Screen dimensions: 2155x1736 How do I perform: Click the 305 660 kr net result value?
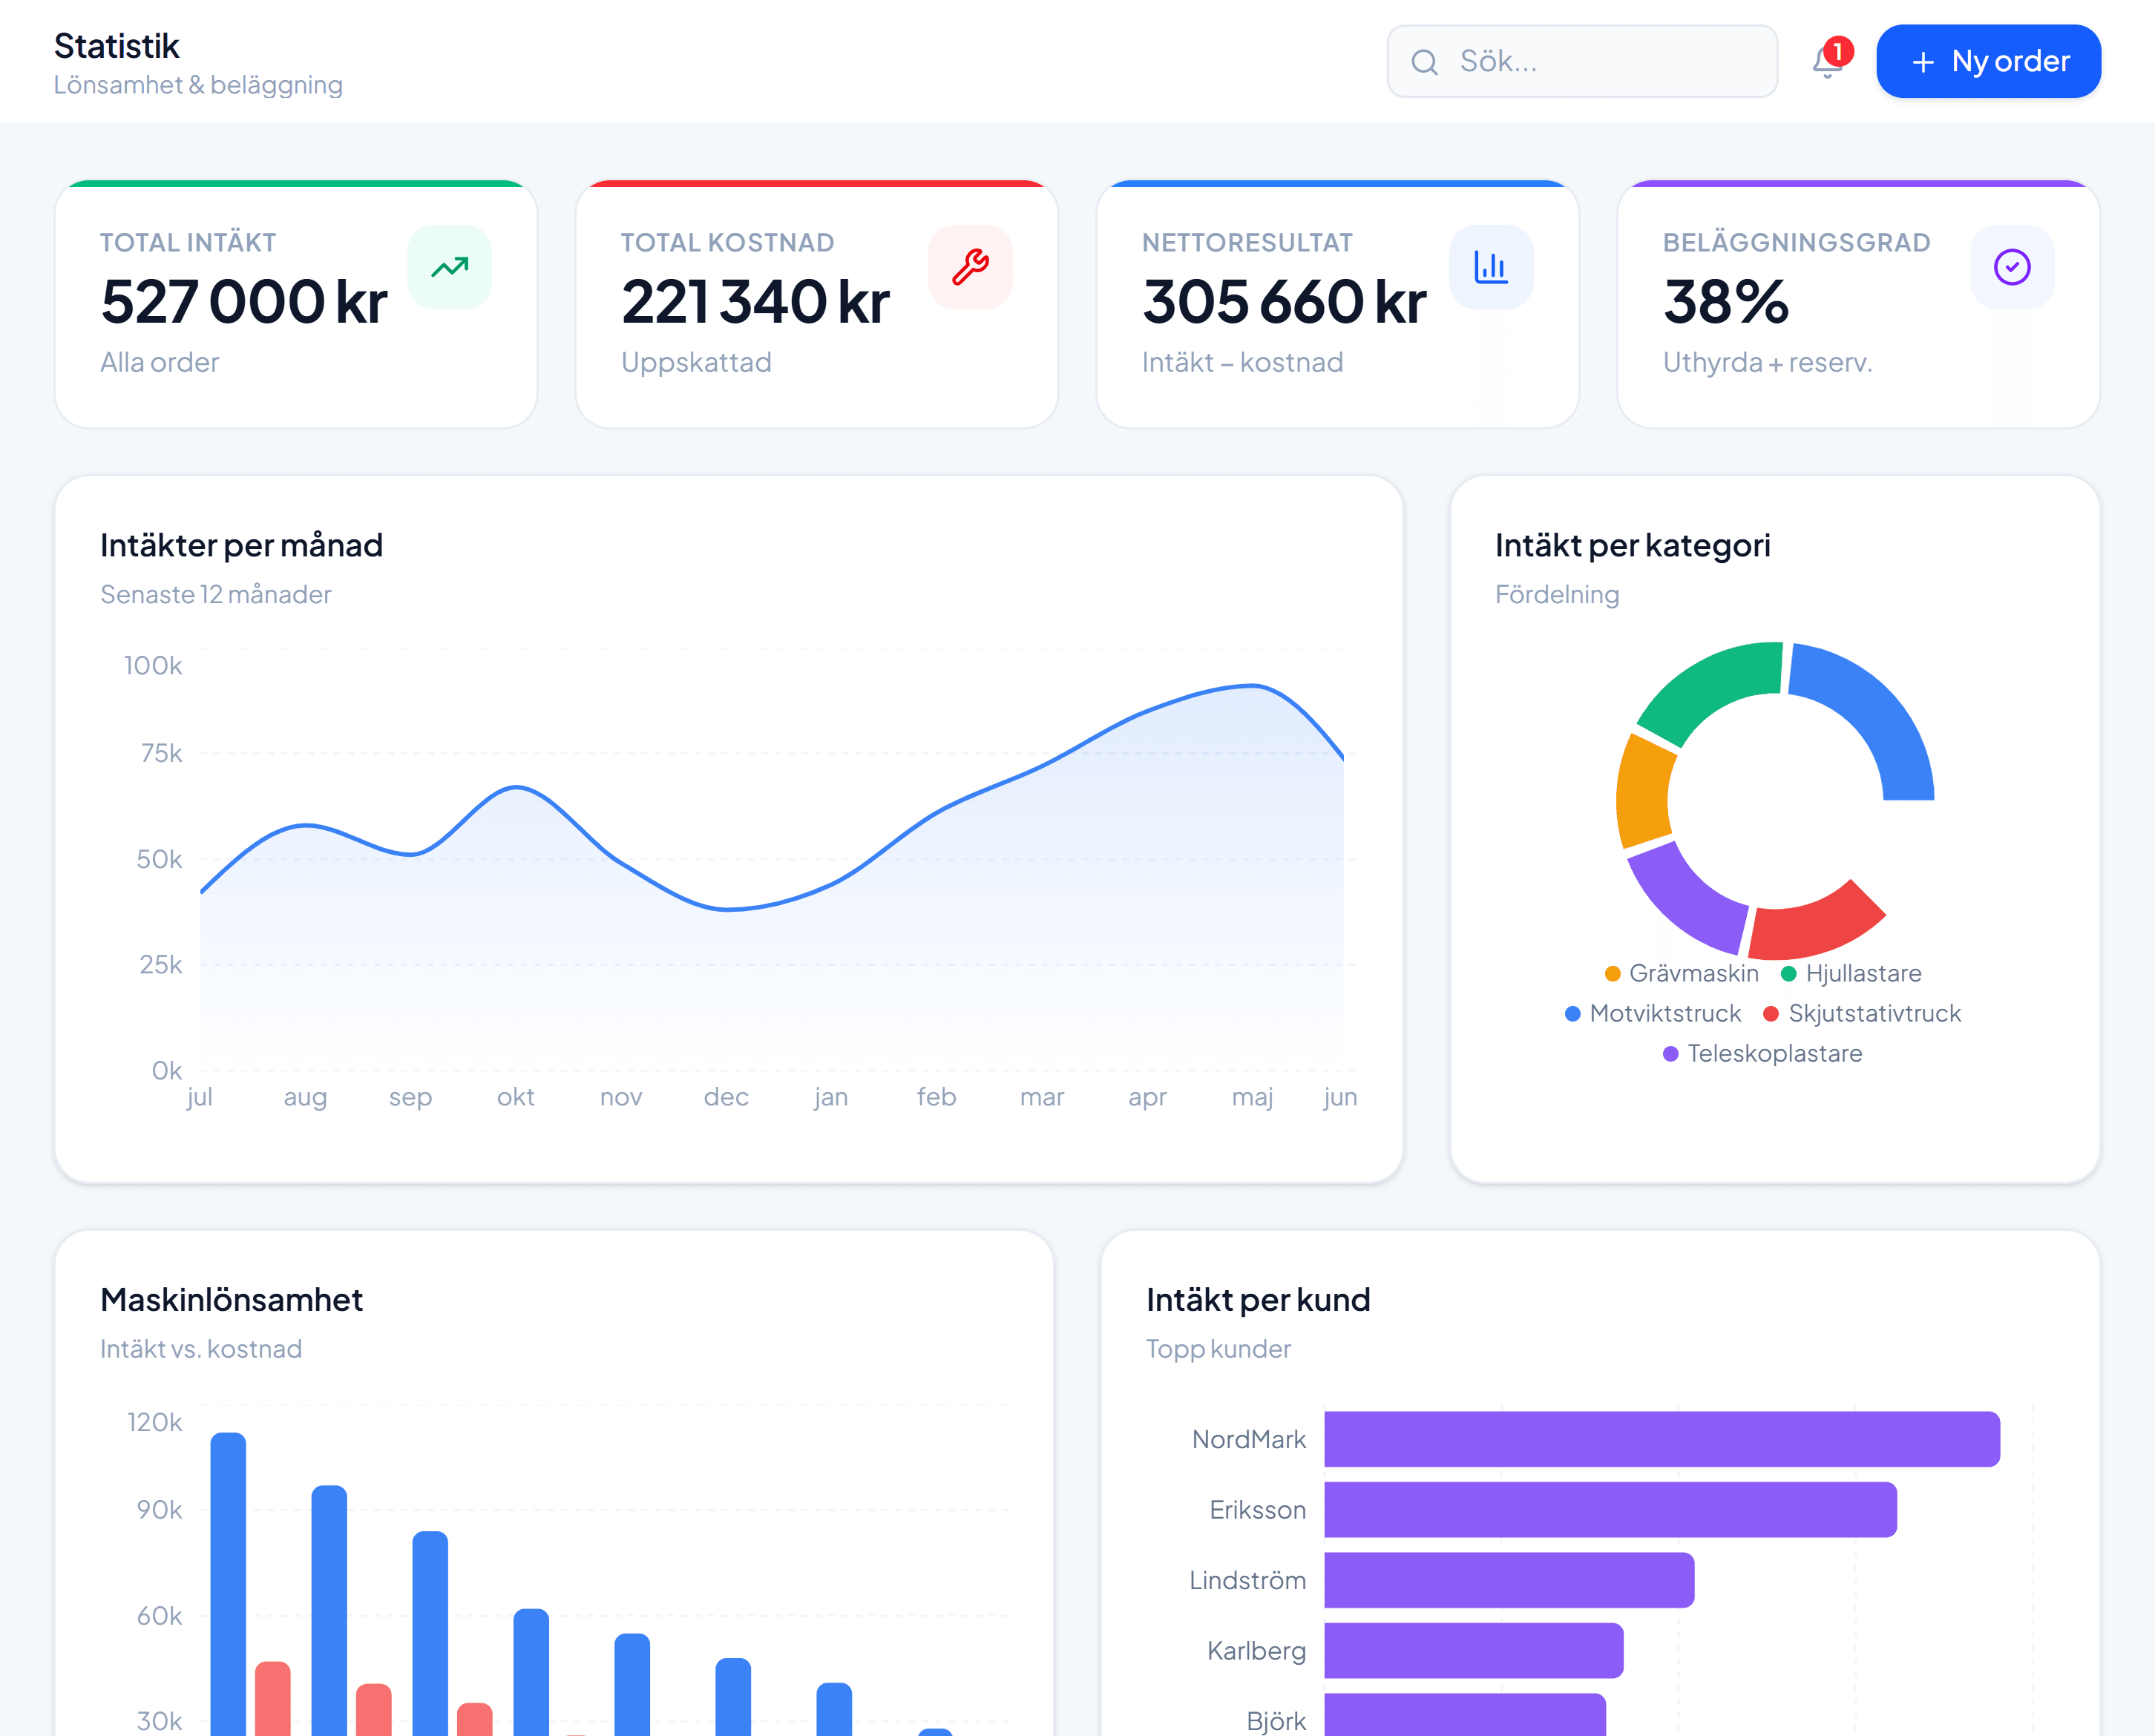[1284, 302]
